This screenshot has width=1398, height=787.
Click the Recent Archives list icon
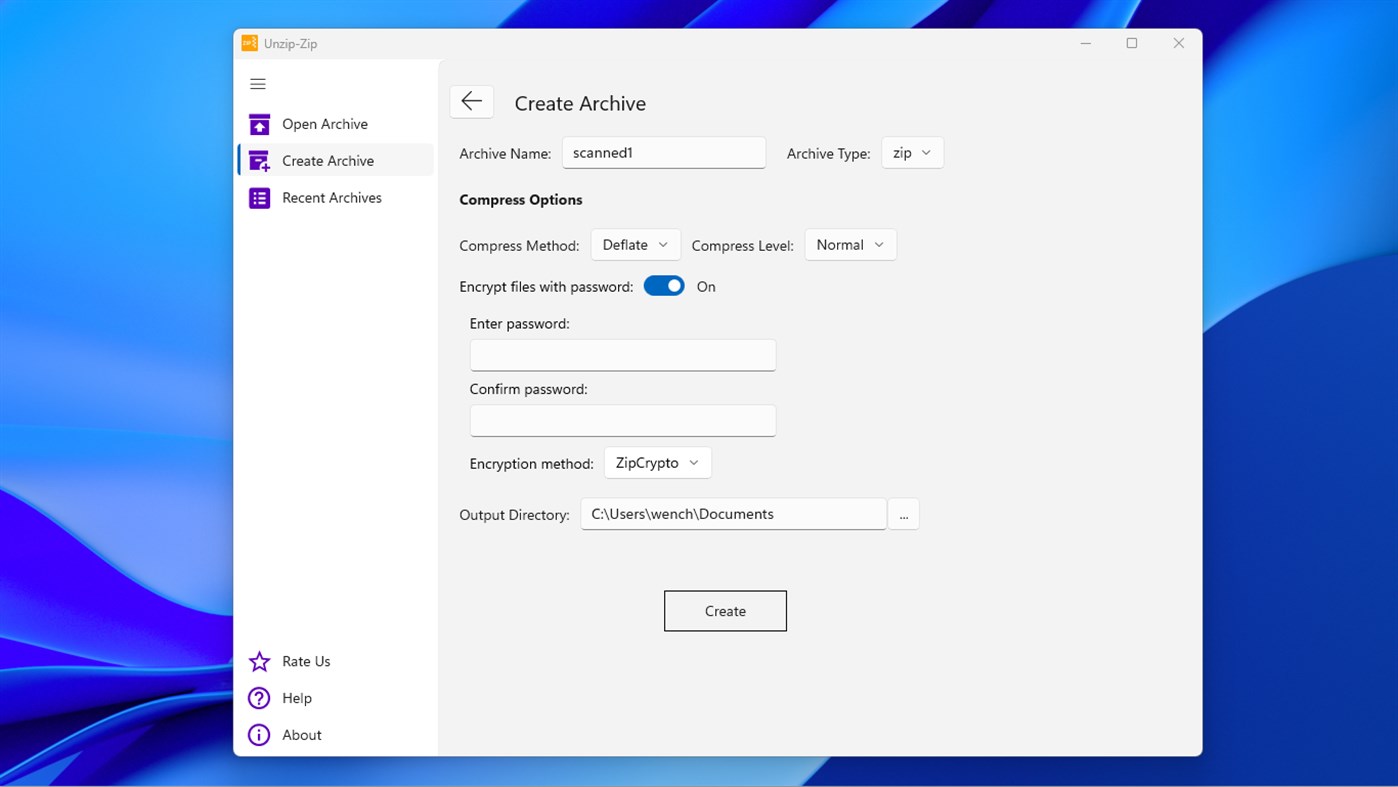point(259,197)
